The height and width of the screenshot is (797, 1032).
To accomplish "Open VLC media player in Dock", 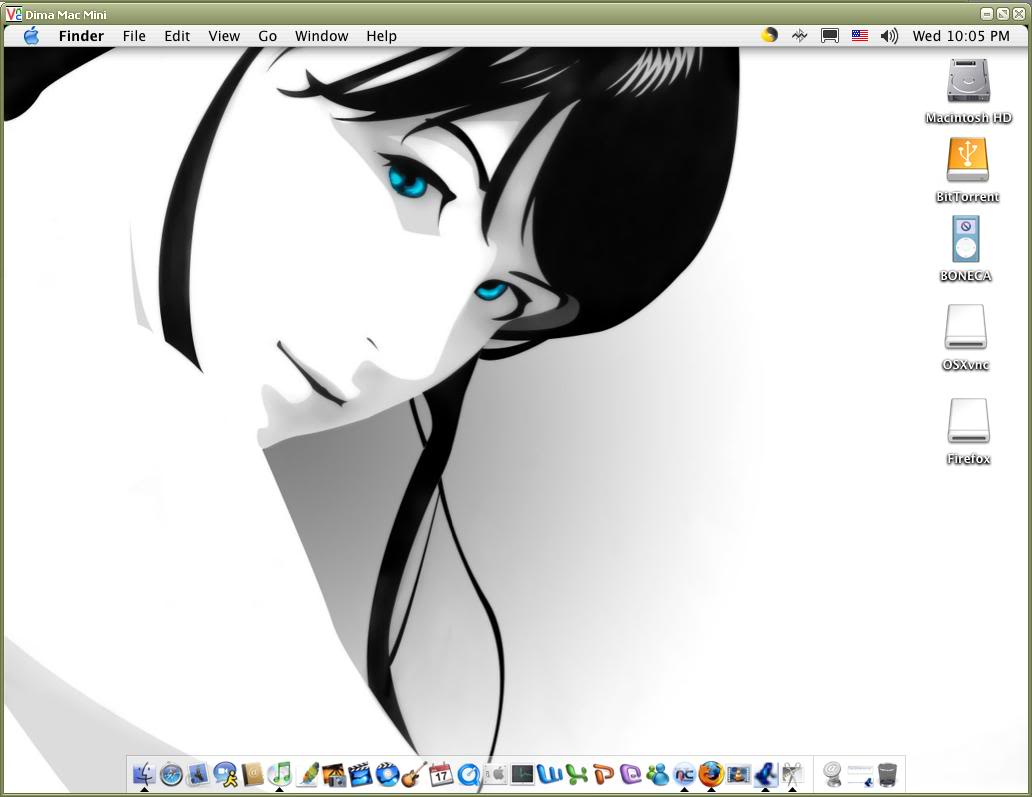I will pos(738,774).
